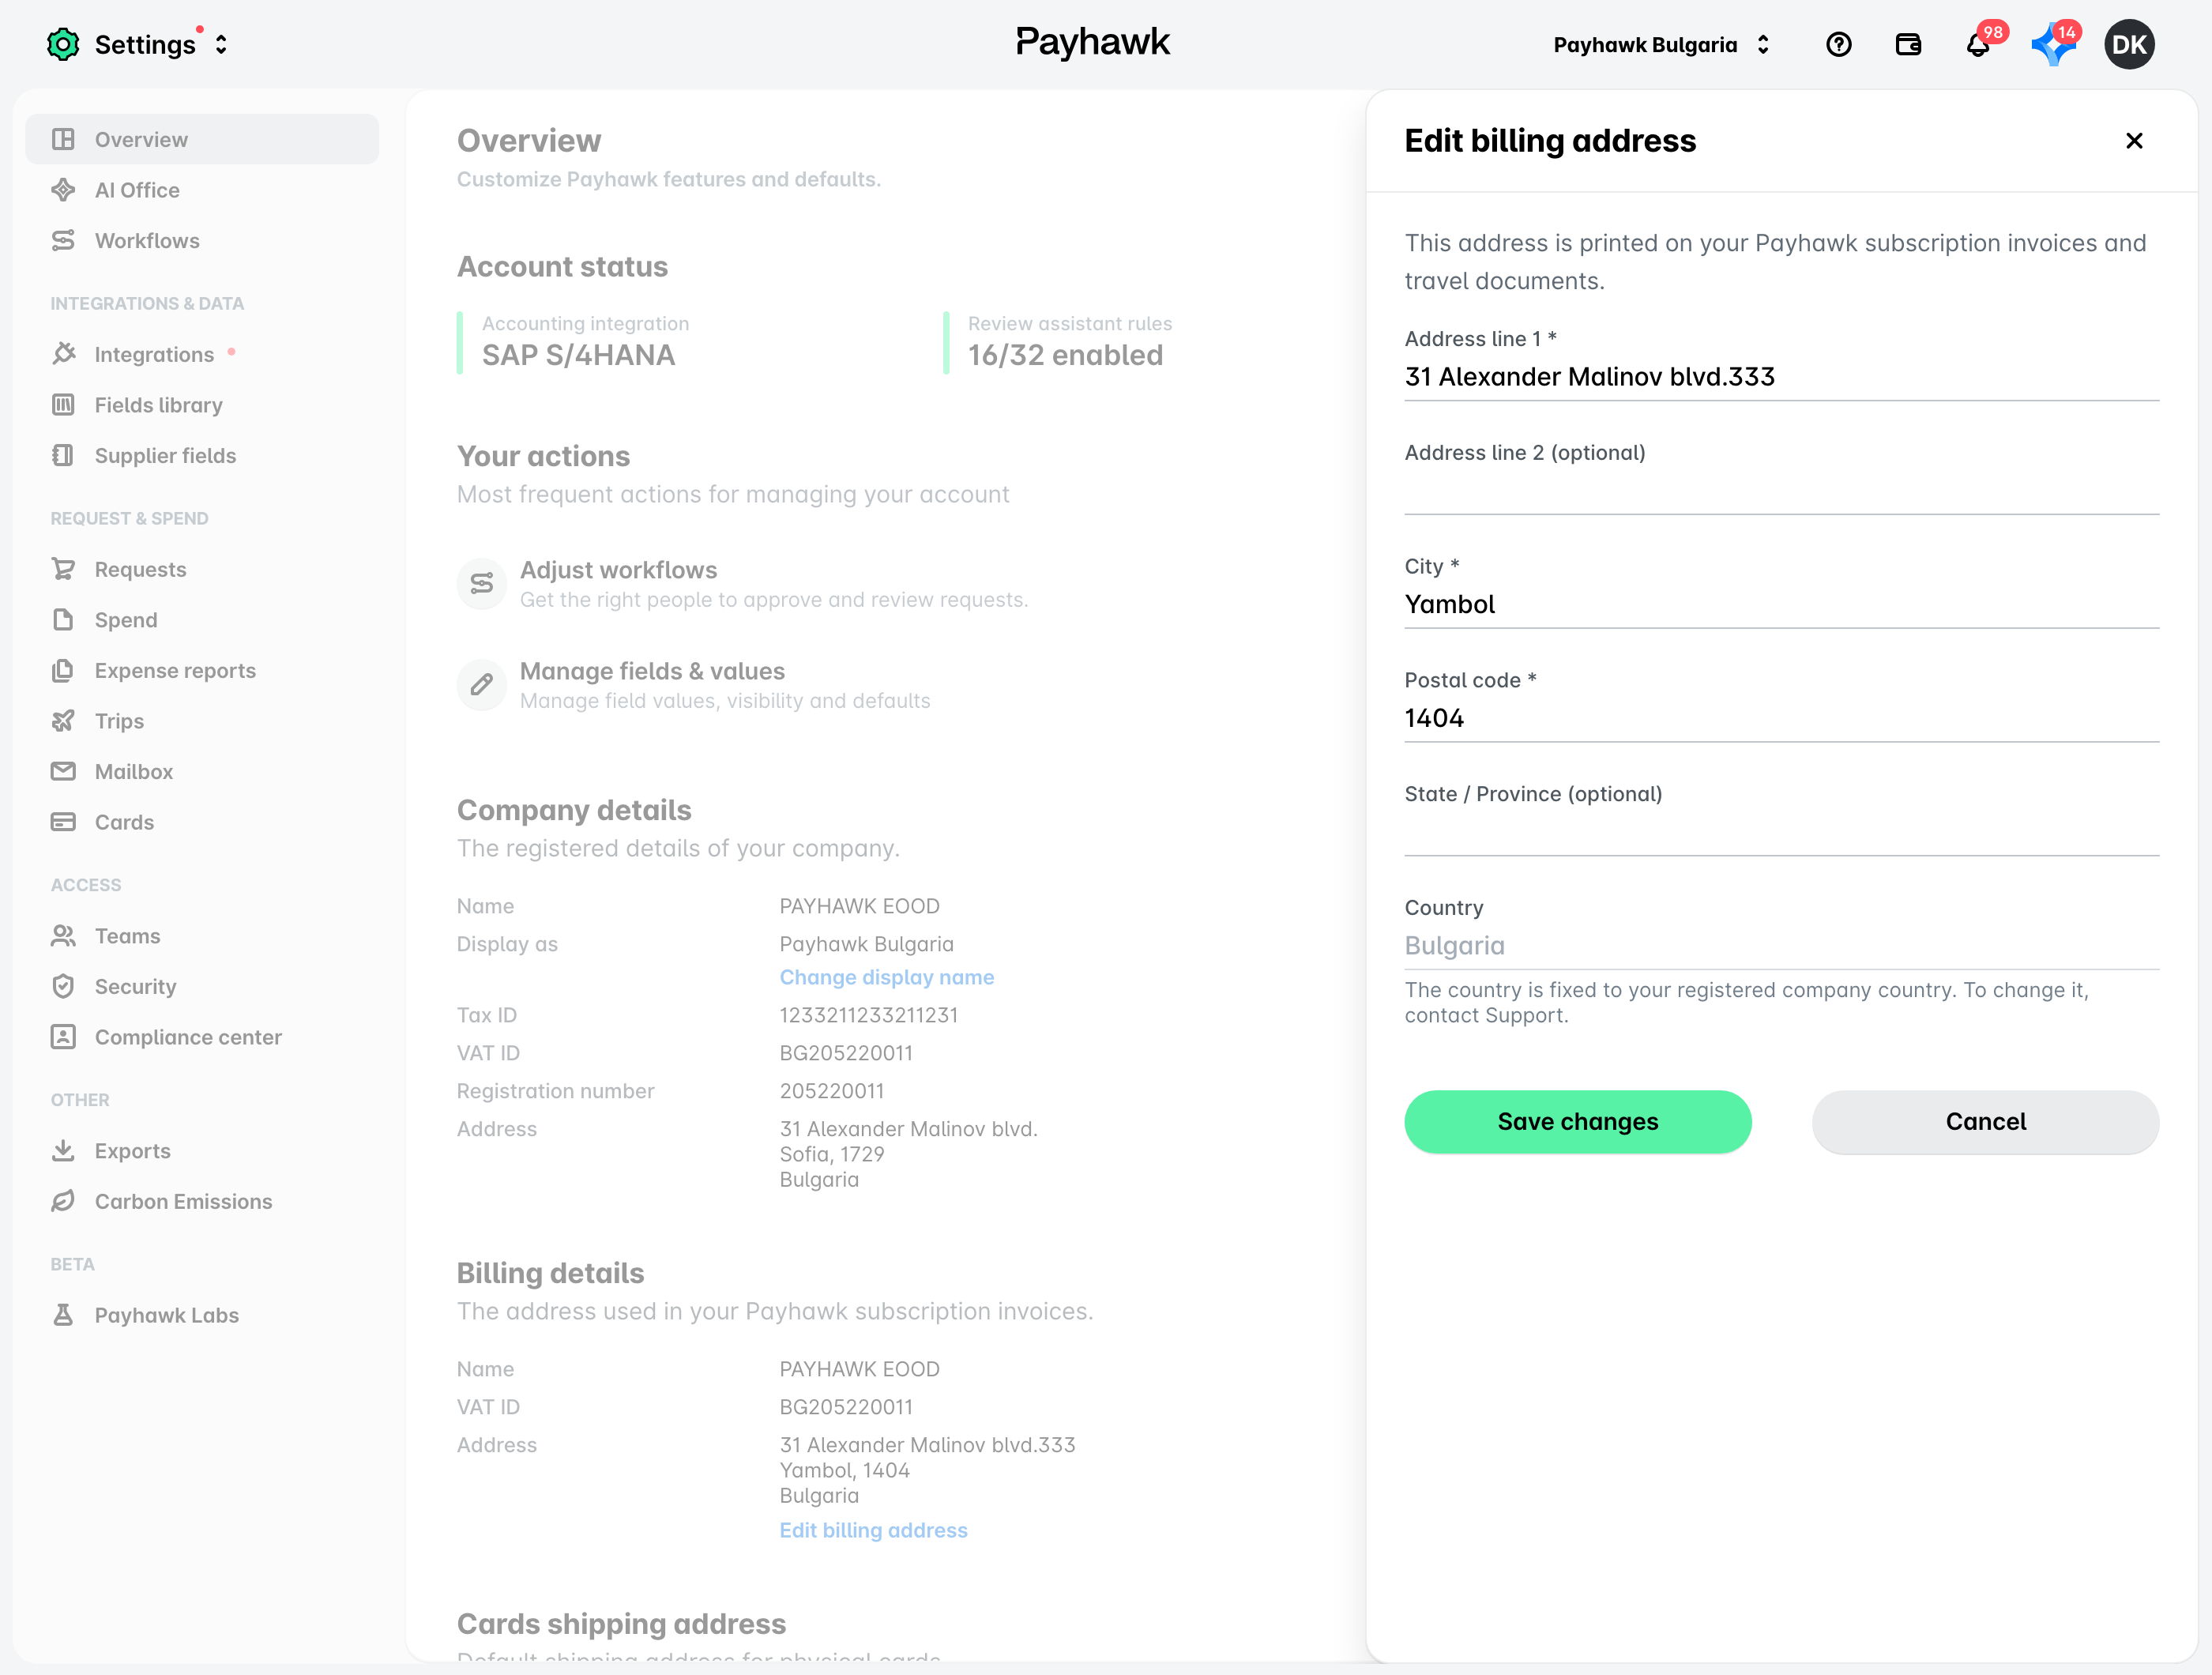Open notifications bell with 98 badge
The height and width of the screenshot is (1675, 2212).
[1978, 45]
